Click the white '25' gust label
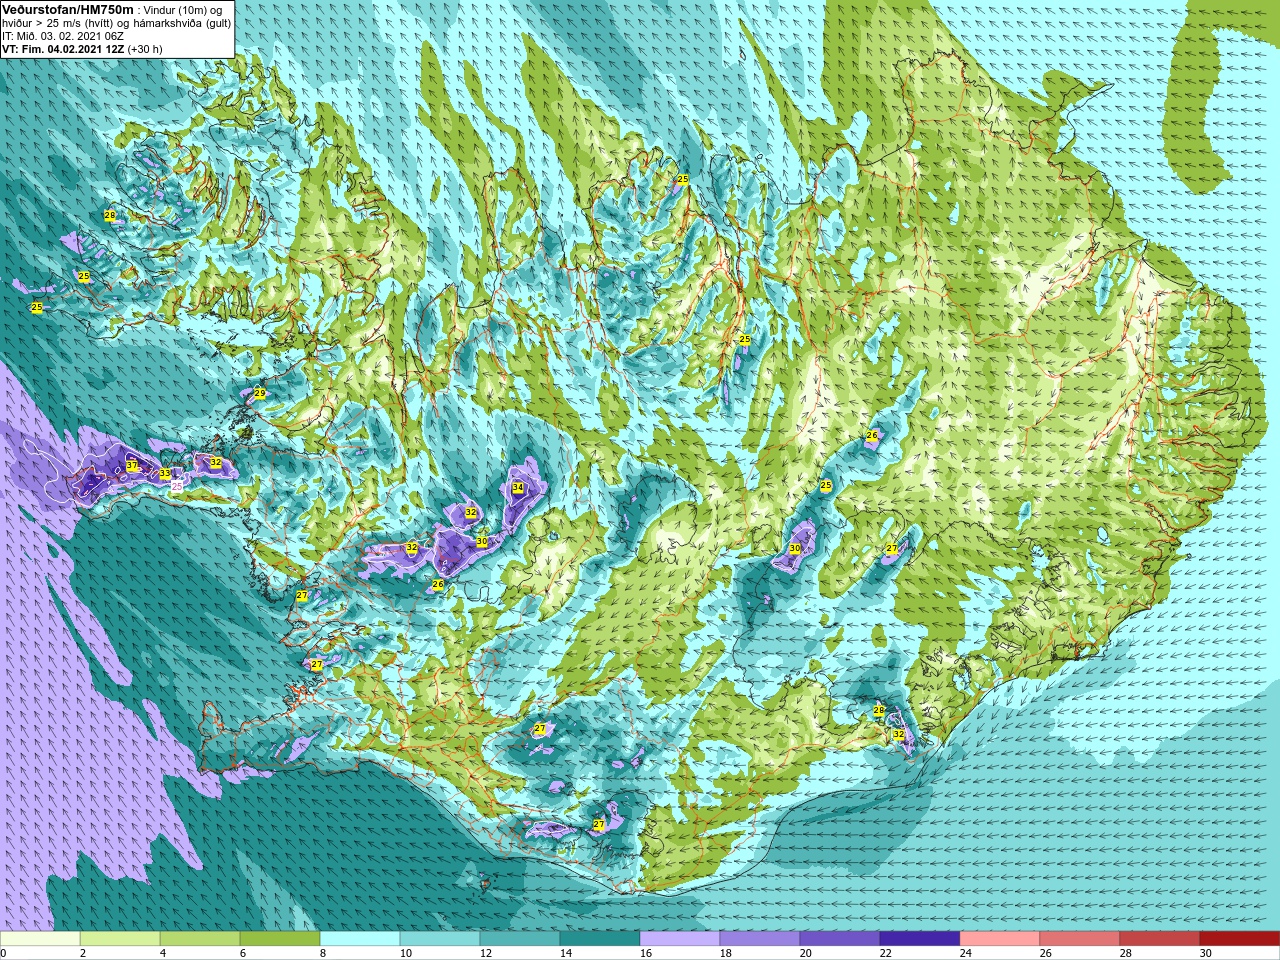The image size is (1280, 960). click(x=177, y=485)
